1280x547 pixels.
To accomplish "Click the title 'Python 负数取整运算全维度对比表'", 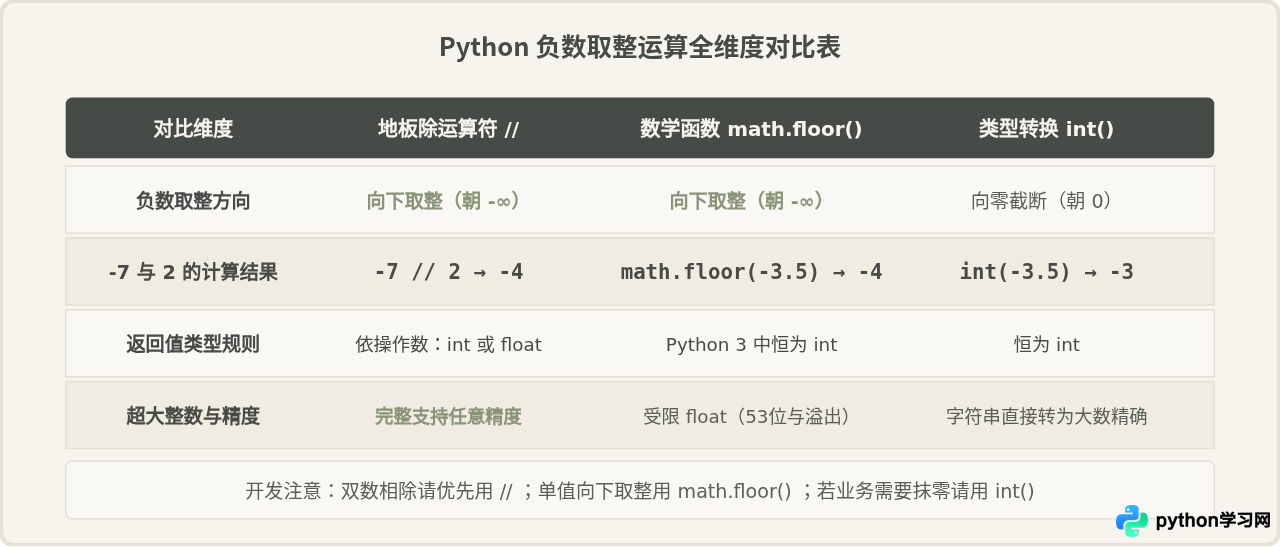I will 640,48.
